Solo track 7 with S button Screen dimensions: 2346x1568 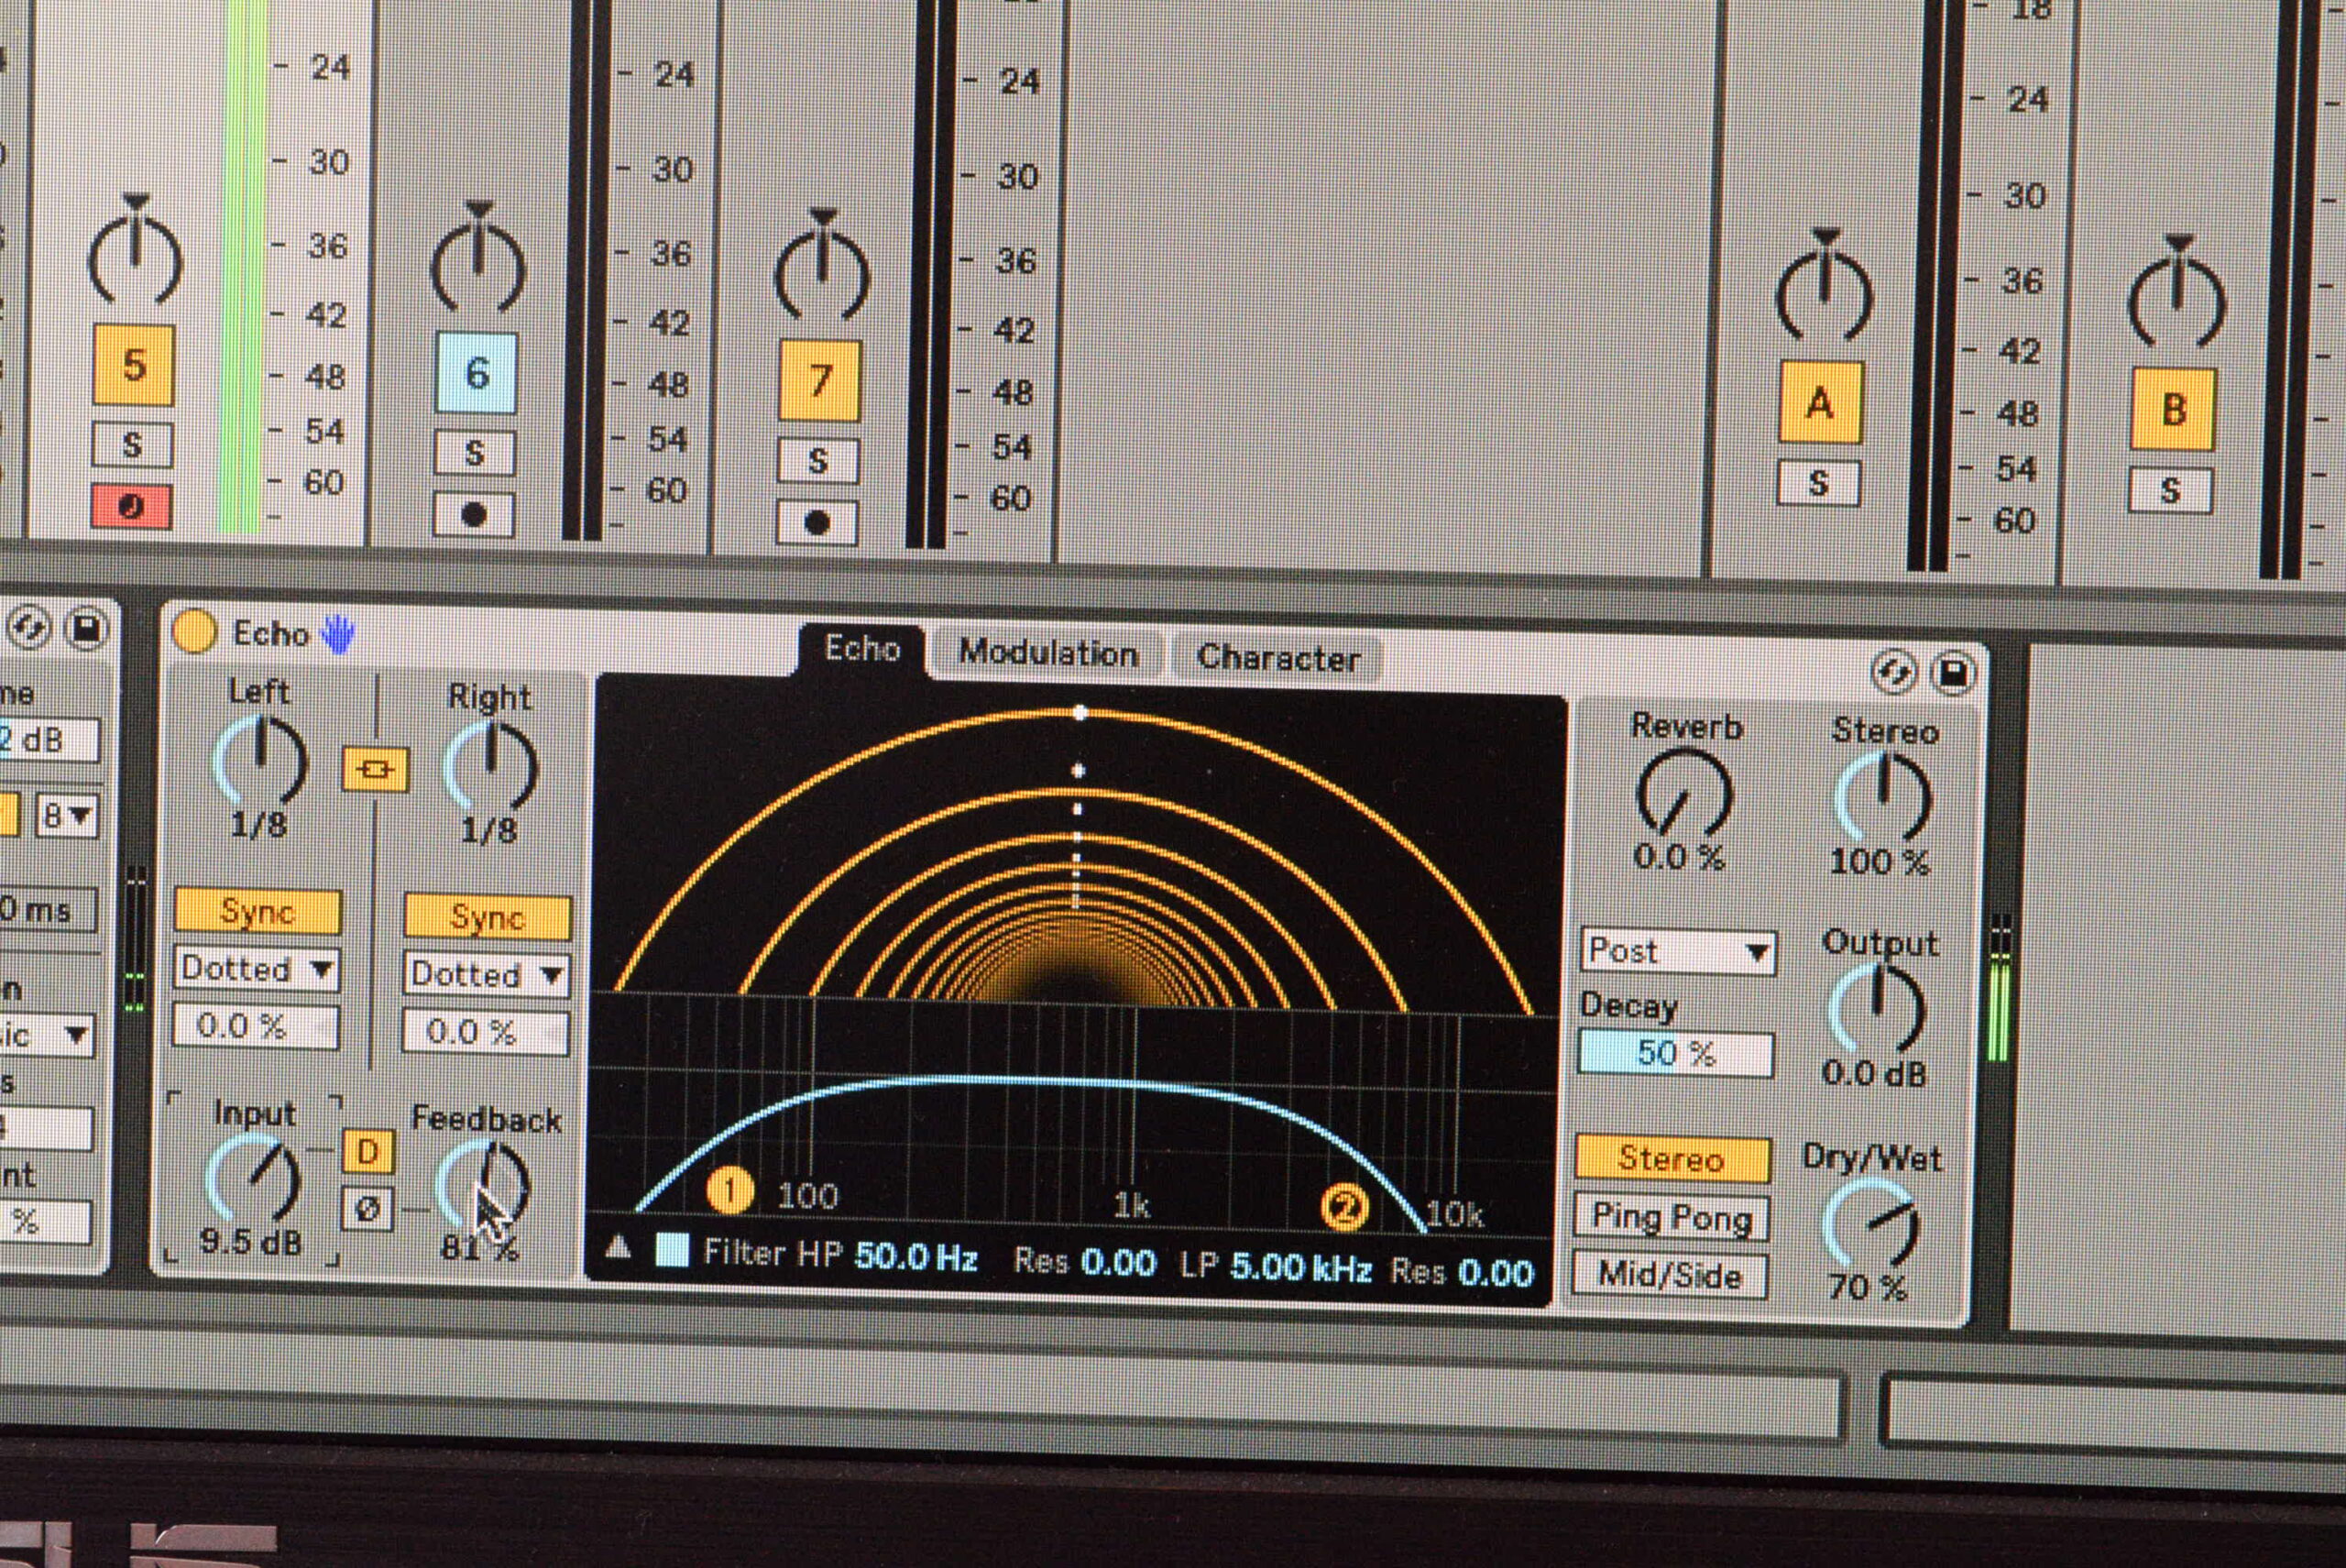tap(818, 461)
